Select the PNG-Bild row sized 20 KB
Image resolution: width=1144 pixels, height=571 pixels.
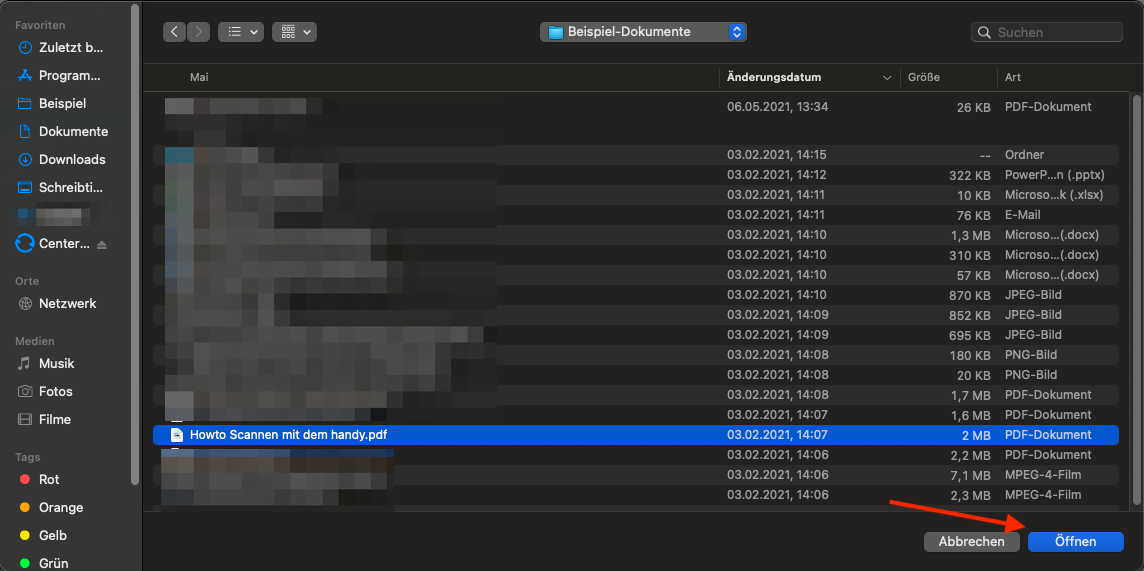pyautogui.click(x=635, y=375)
